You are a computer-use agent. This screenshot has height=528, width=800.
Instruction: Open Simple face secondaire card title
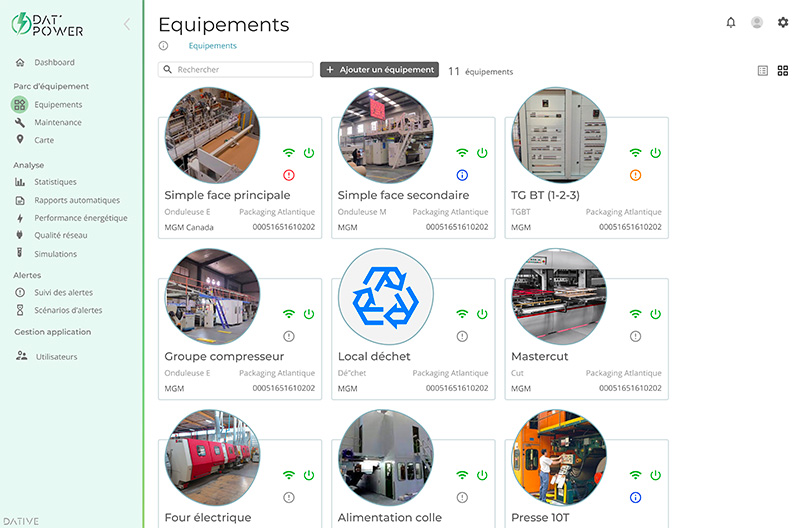coord(403,195)
